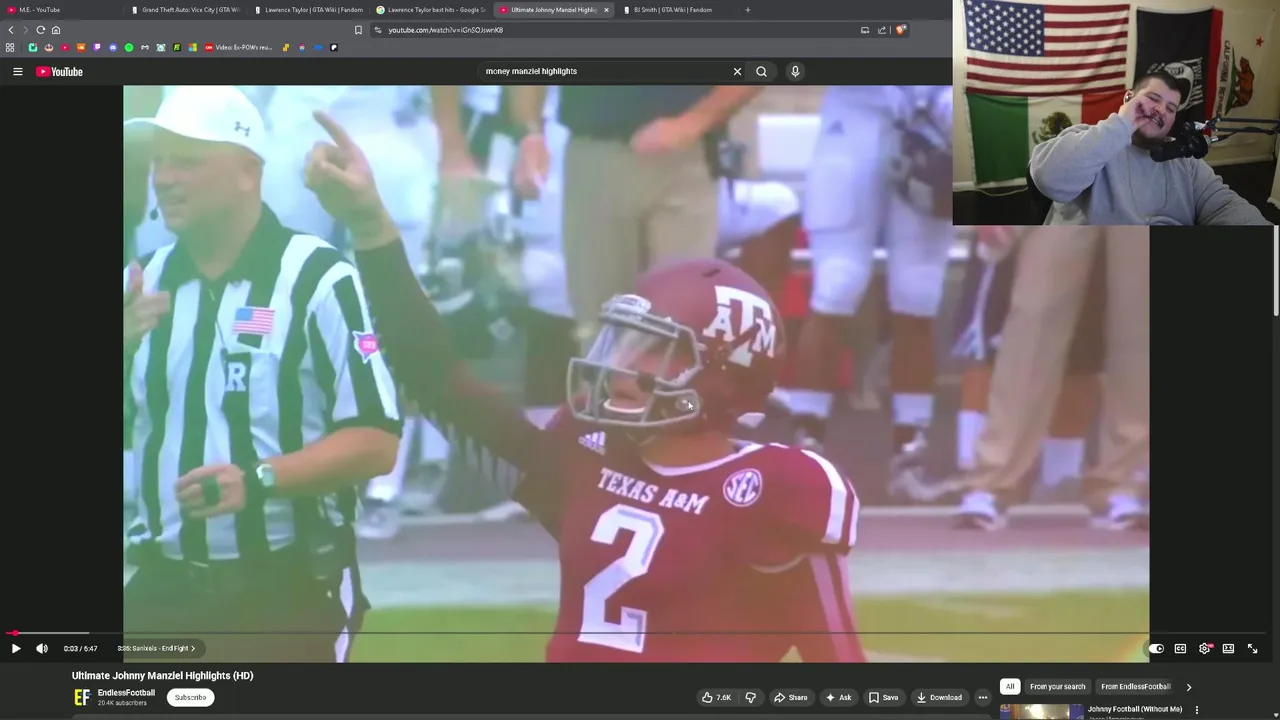Subscribe to EndlessFootball
Image resolution: width=1280 pixels, height=720 pixels.
pyautogui.click(x=190, y=697)
